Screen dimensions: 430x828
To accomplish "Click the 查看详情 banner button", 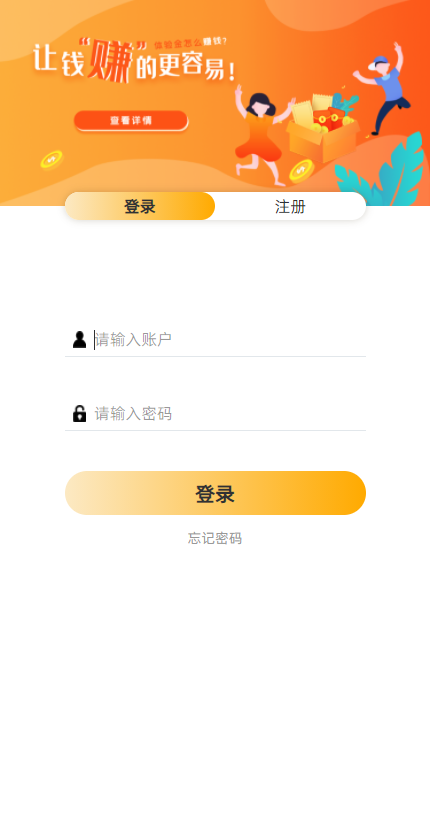I will click(130, 120).
